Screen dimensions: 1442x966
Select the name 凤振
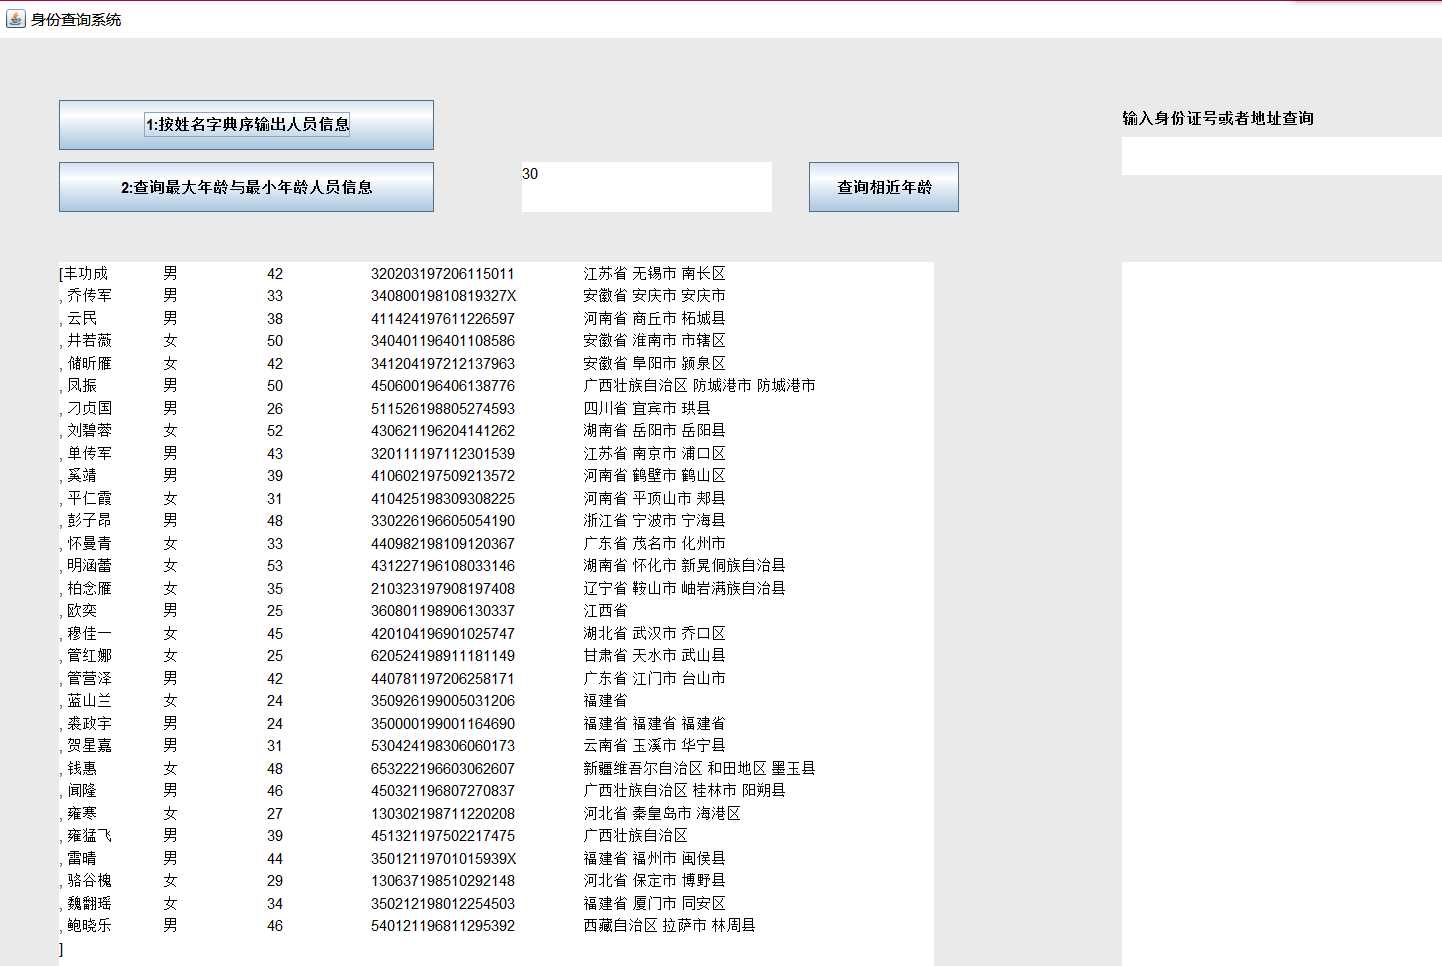[x=82, y=386]
